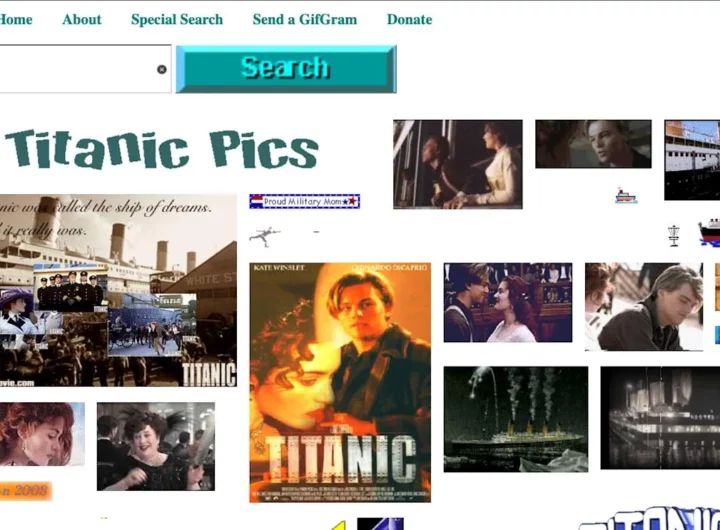Click the blue 3D TITANIC text graphic

[650, 519]
